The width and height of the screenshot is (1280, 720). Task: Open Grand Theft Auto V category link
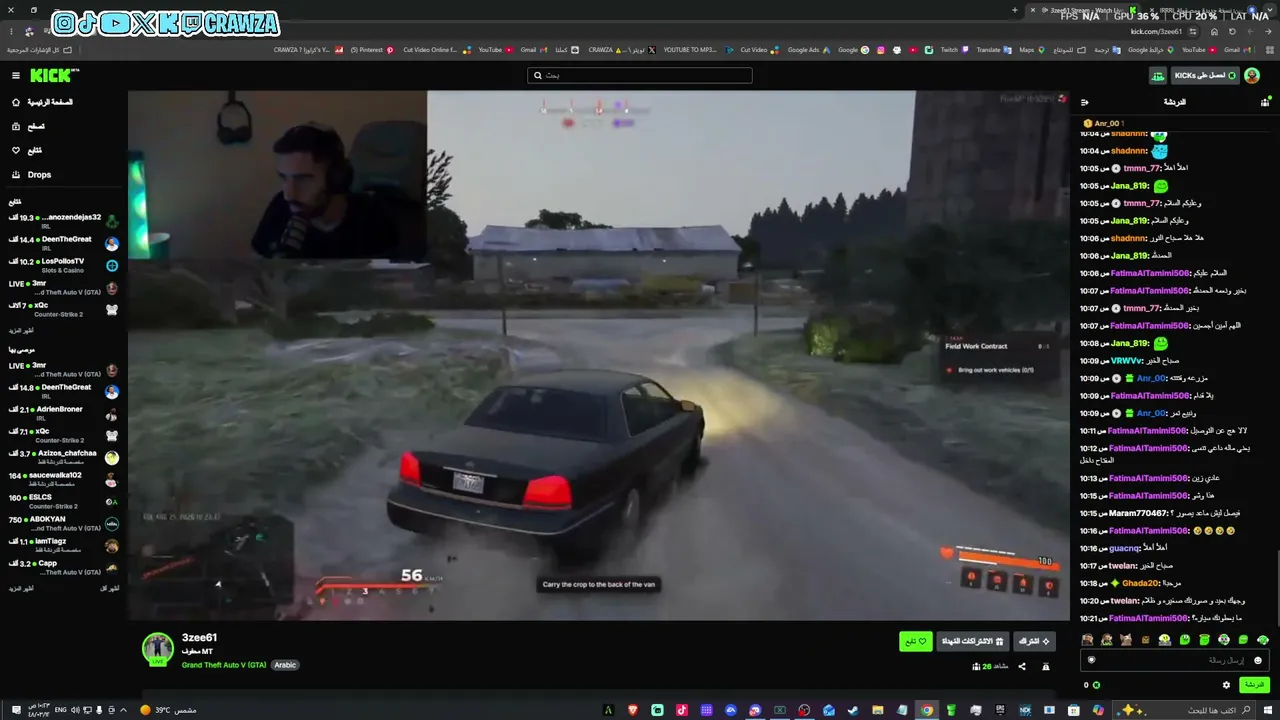point(224,665)
